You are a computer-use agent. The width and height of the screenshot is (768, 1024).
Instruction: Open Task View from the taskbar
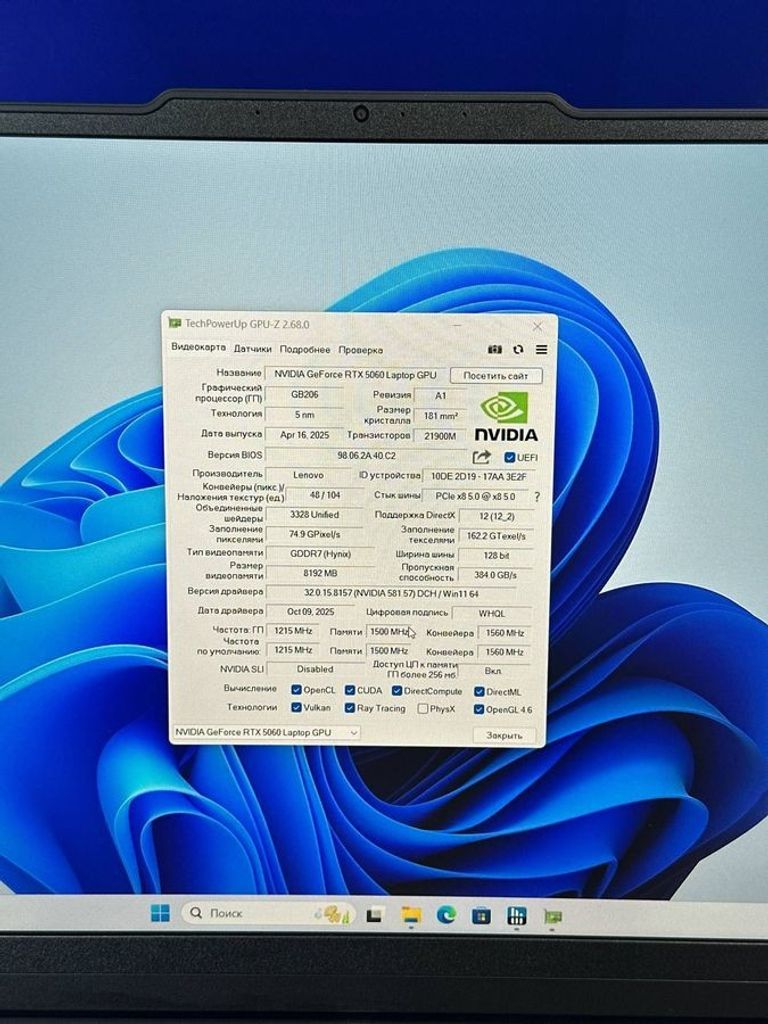(x=374, y=915)
